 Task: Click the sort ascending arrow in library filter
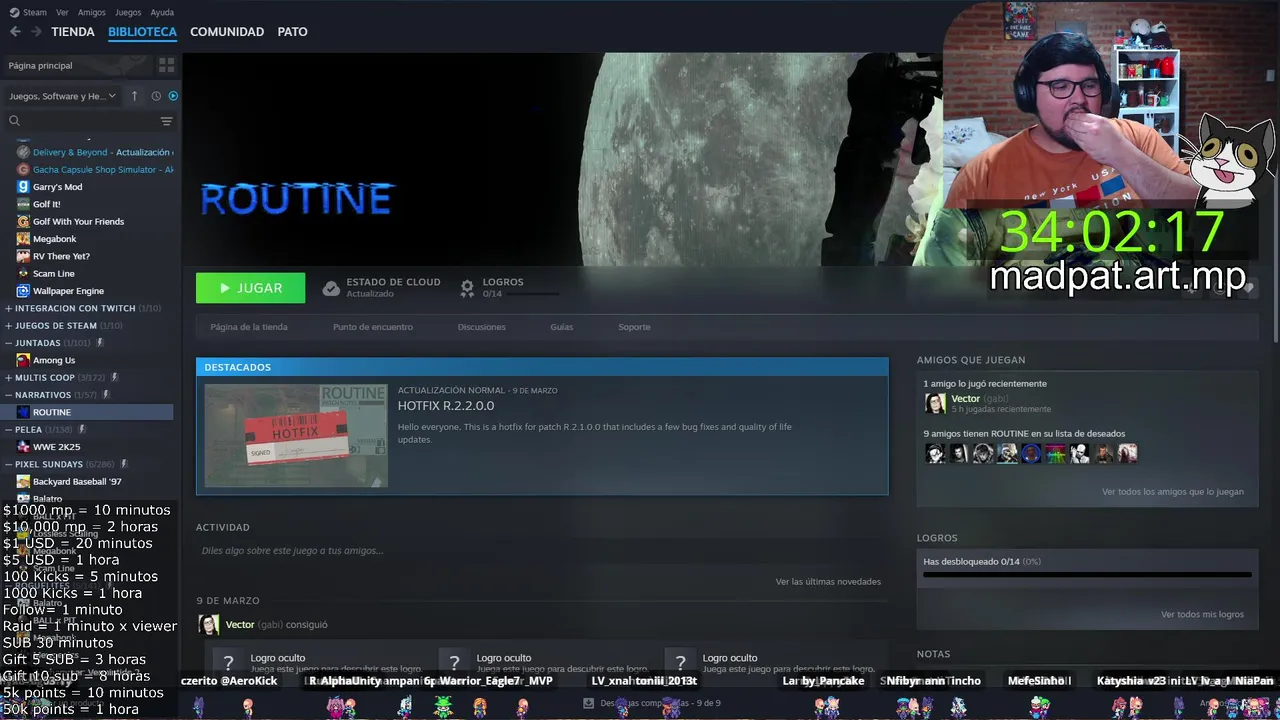[135, 96]
